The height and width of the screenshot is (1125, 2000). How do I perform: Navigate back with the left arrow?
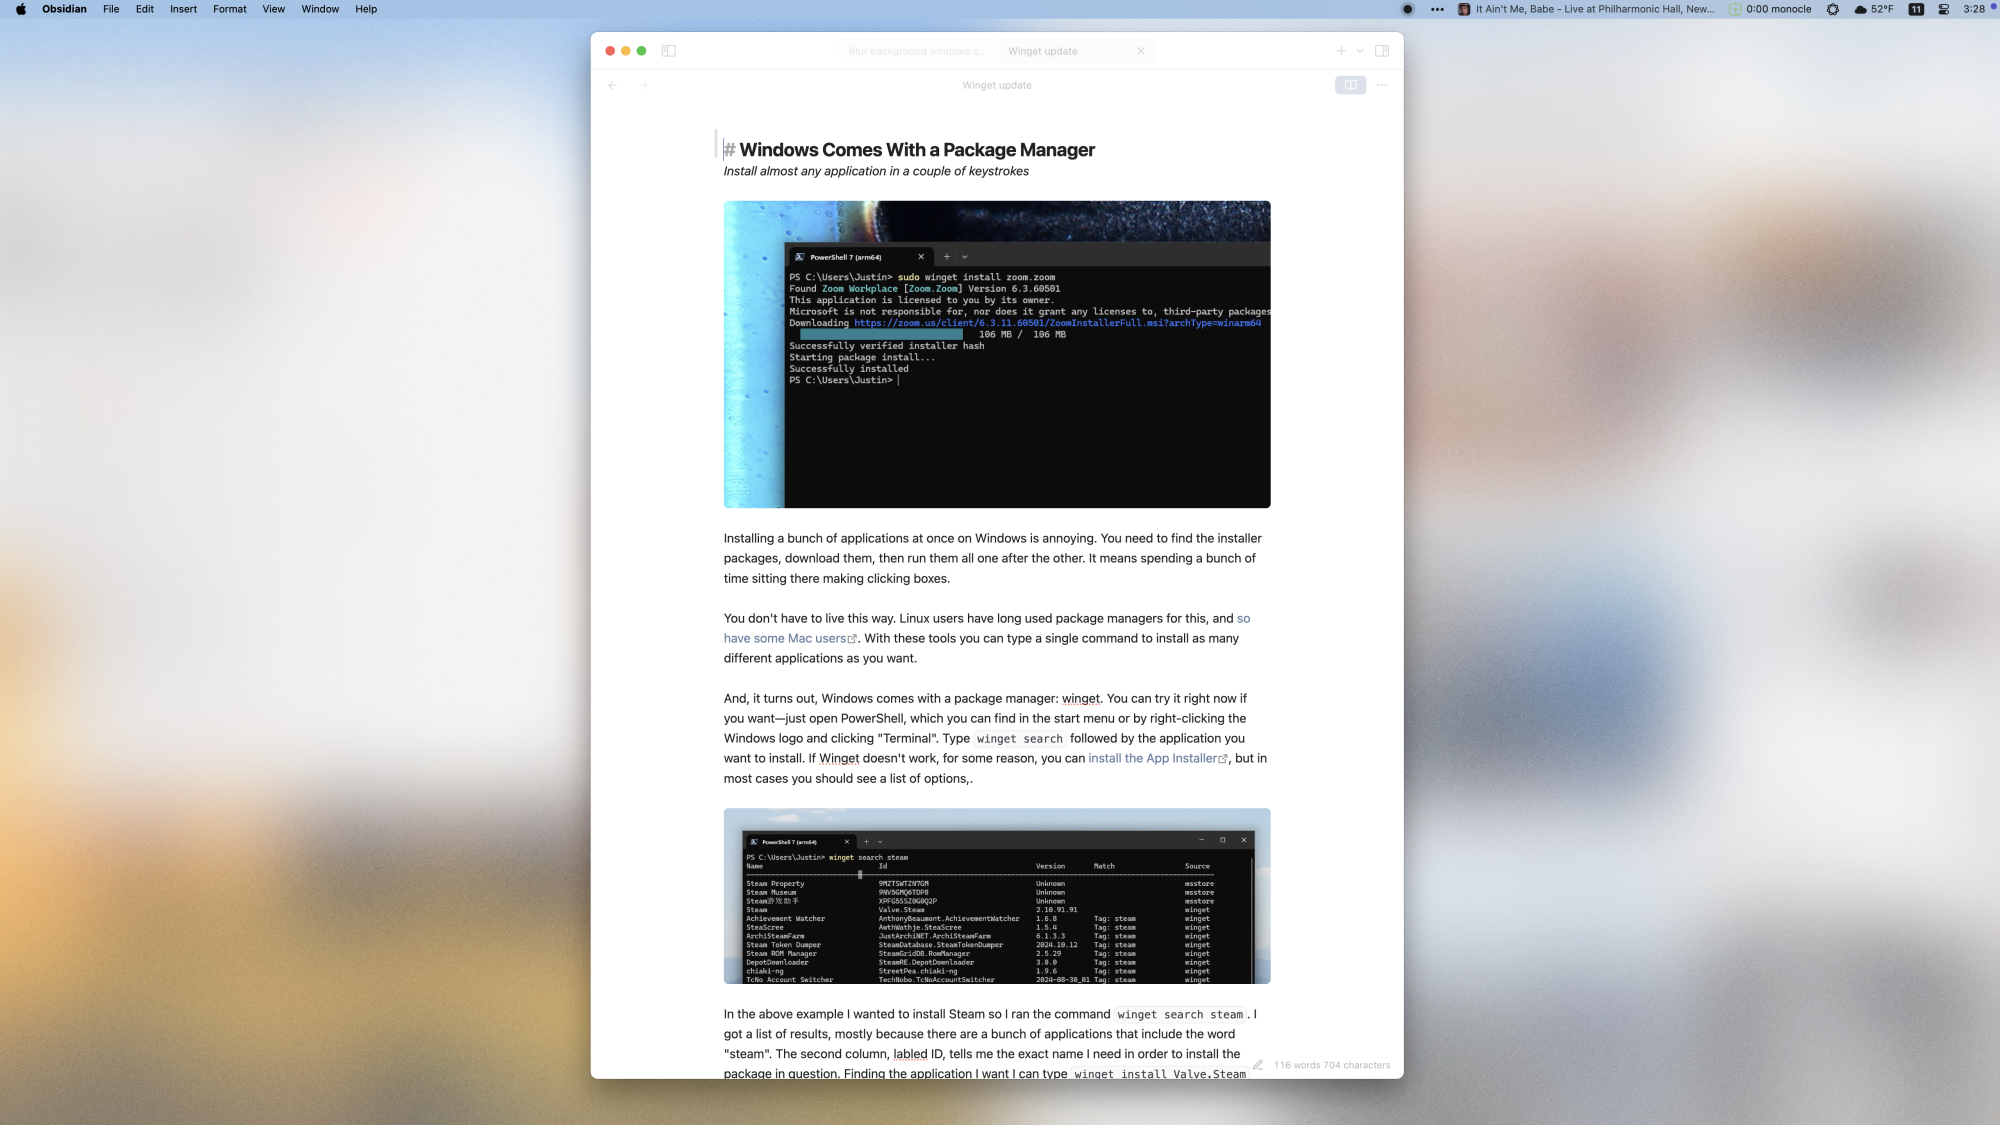612,85
